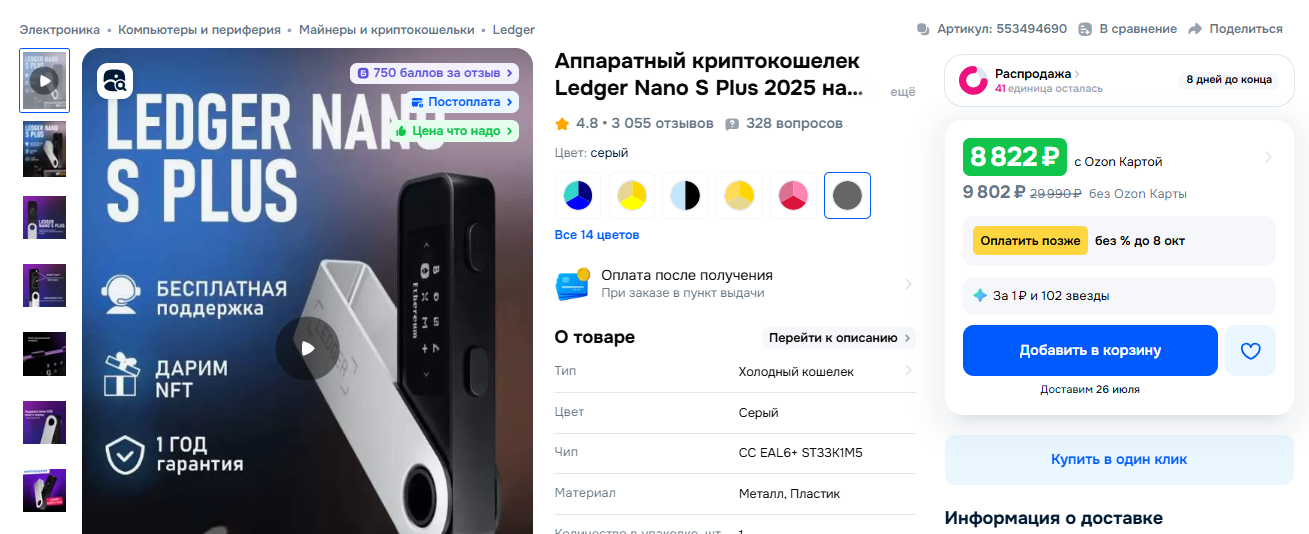Click the rating star icon
Screen dimensions: 1309x534
click(x=562, y=124)
